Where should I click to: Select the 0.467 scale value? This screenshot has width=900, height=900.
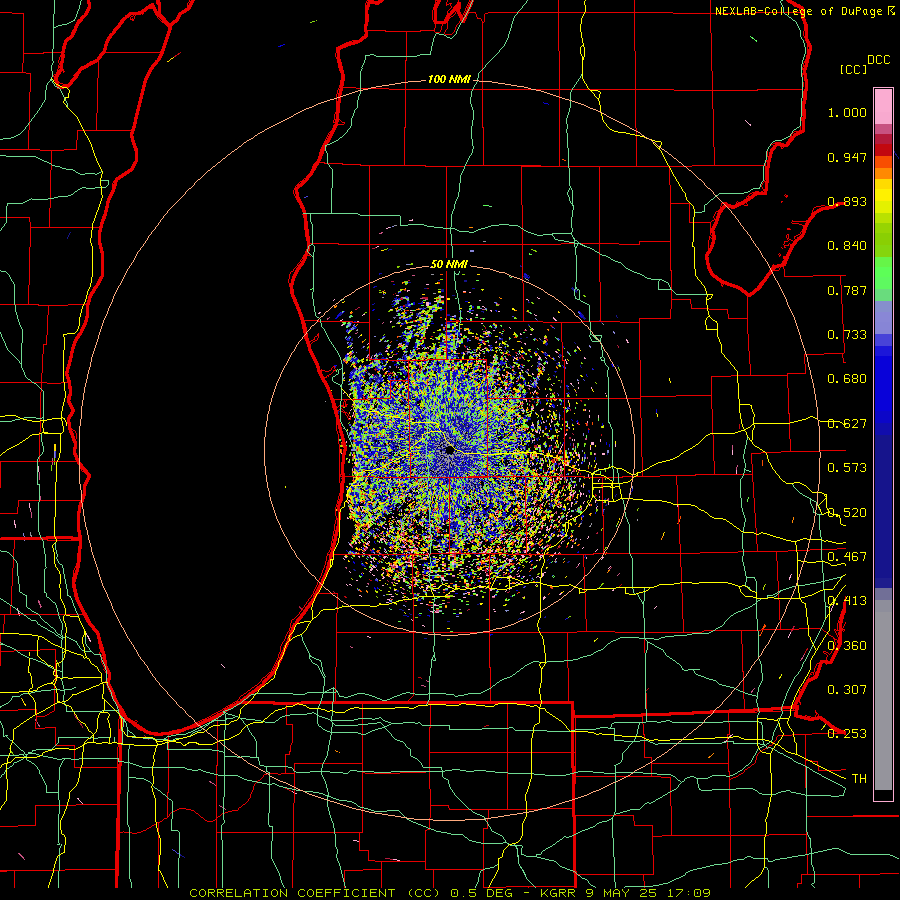pyautogui.click(x=847, y=557)
